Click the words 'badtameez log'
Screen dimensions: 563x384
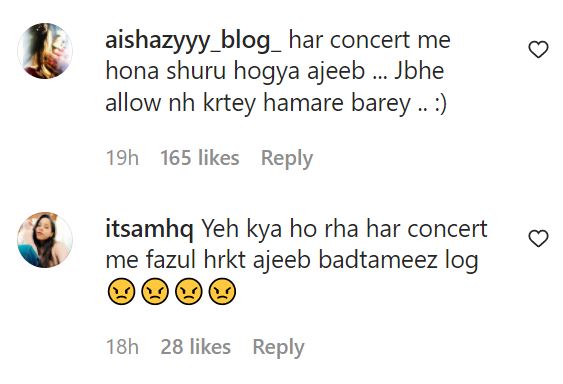click(x=399, y=261)
